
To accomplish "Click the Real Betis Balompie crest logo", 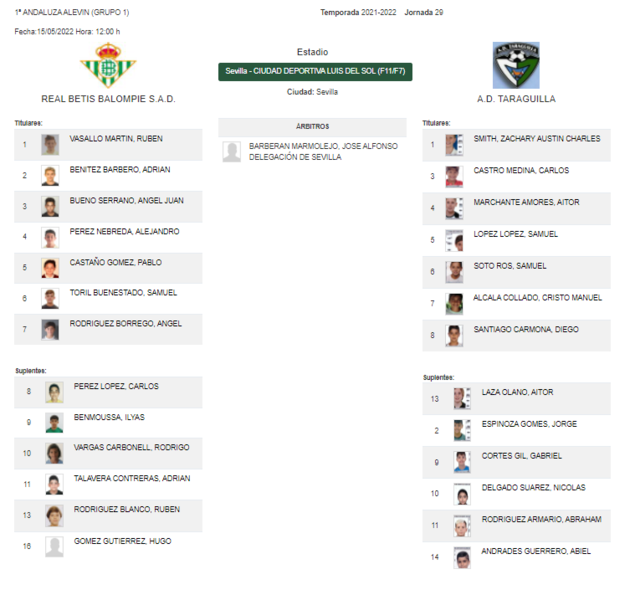I will pos(108,65).
